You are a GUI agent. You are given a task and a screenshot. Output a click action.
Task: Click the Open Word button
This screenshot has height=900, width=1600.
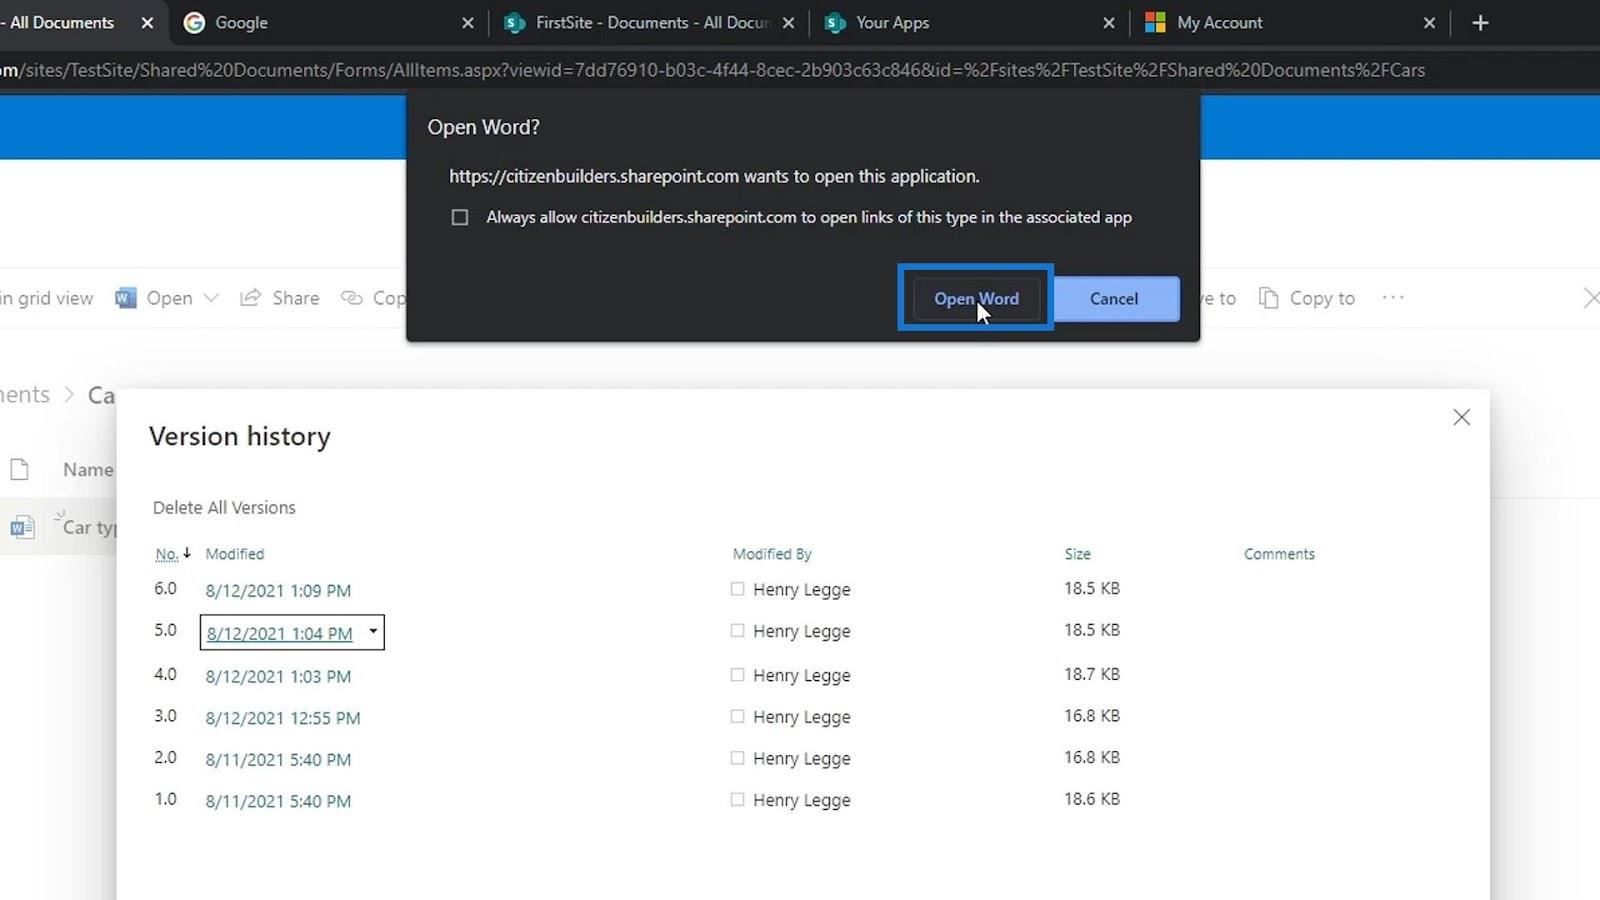tap(976, 298)
